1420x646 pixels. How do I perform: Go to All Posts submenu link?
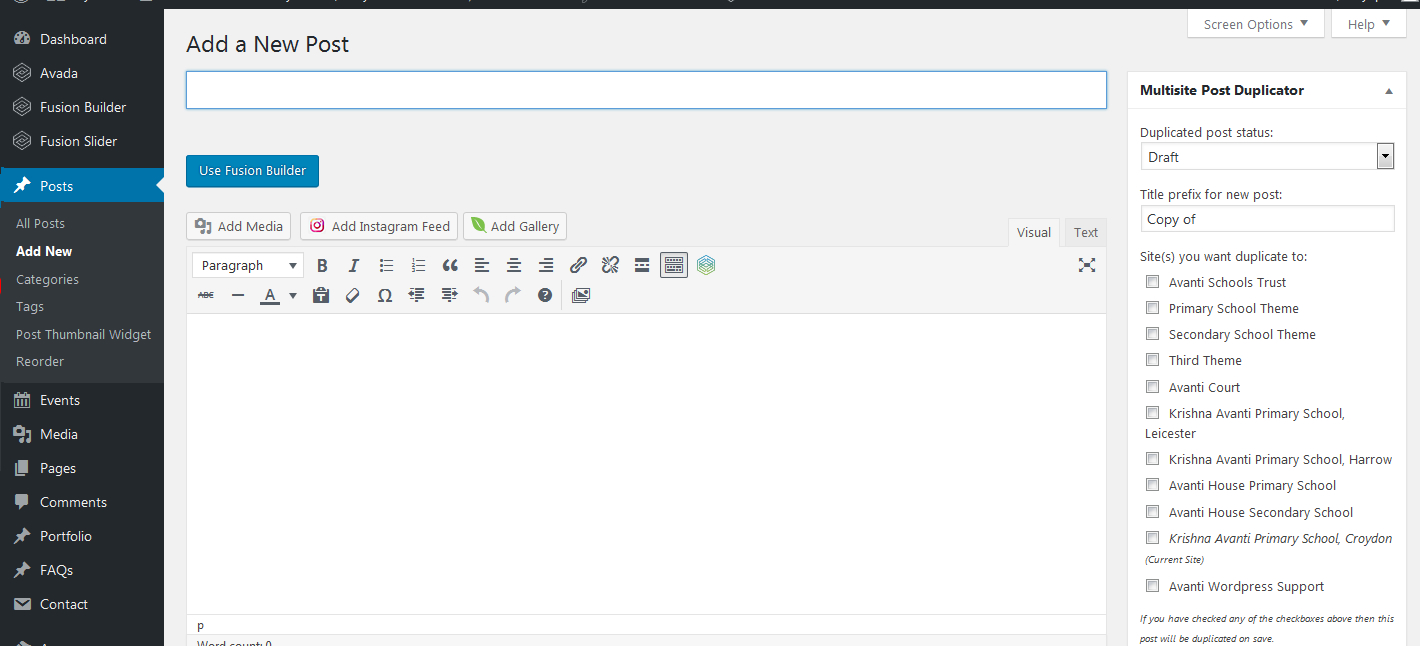pyautogui.click(x=40, y=223)
